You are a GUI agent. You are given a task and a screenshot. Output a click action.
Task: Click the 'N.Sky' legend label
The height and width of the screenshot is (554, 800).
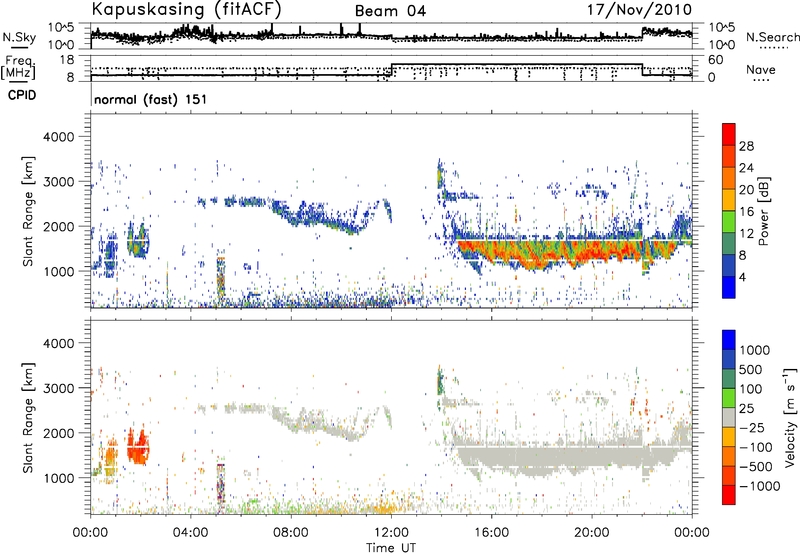(19, 37)
